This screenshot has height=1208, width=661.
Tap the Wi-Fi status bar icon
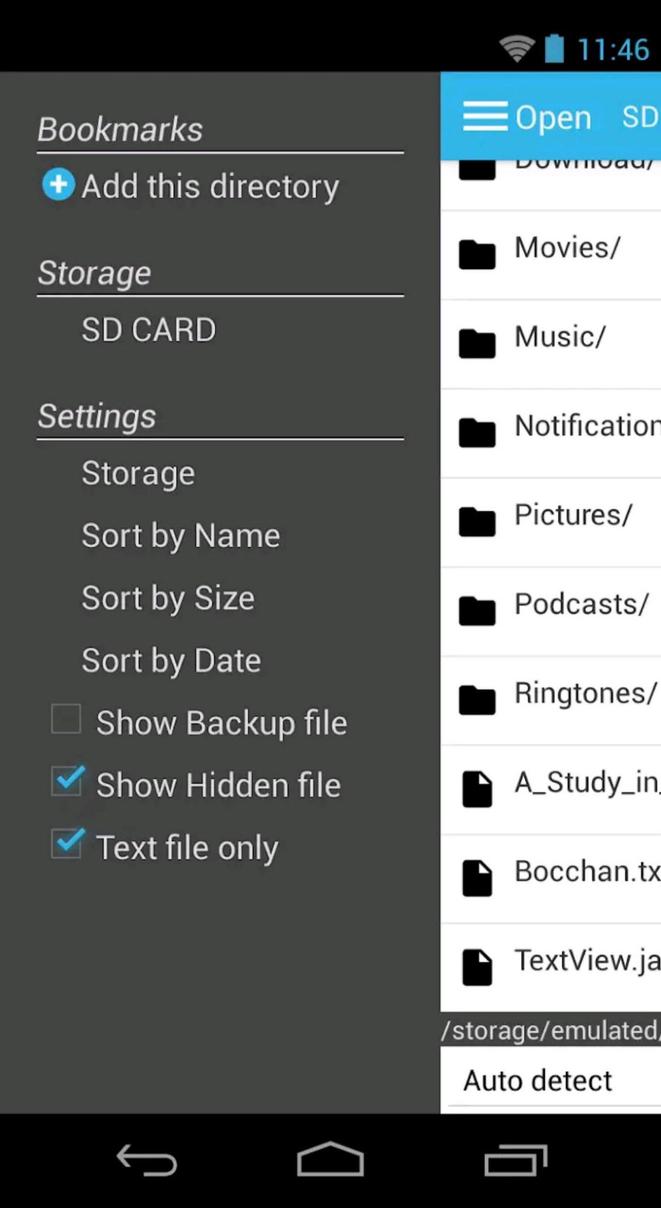point(516,46)
